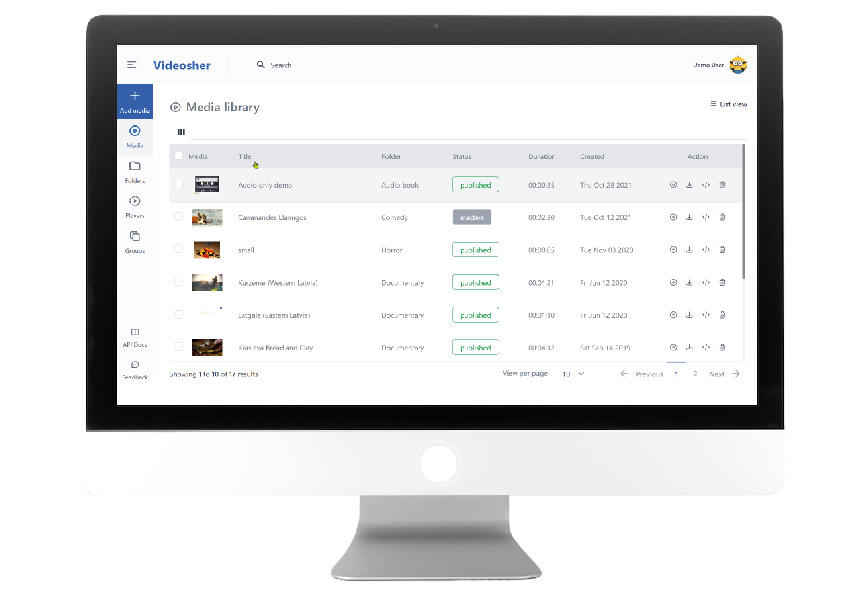Open Groups in the sidebar

(x=135, y=237)
